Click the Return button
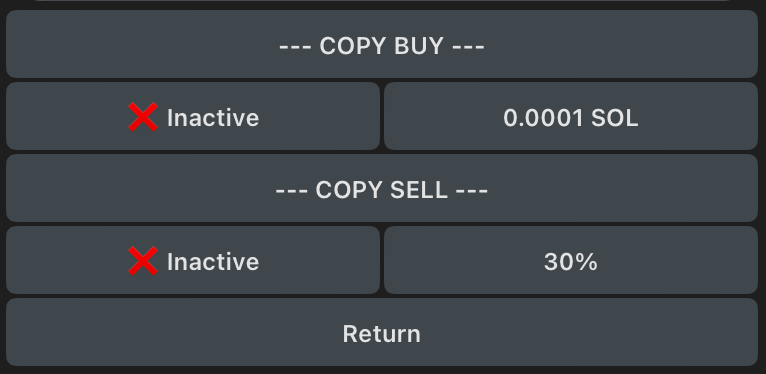 coord(382,332)
